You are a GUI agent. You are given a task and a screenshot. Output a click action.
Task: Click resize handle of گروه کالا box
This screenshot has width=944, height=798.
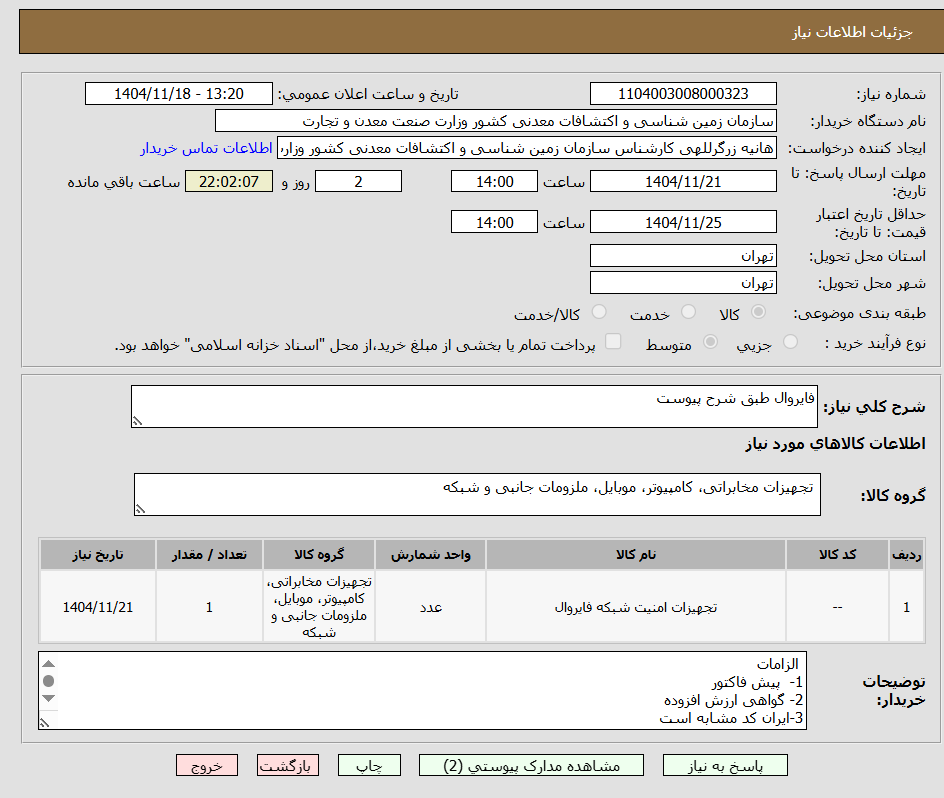pyautogui.click(x=141, y=509)
